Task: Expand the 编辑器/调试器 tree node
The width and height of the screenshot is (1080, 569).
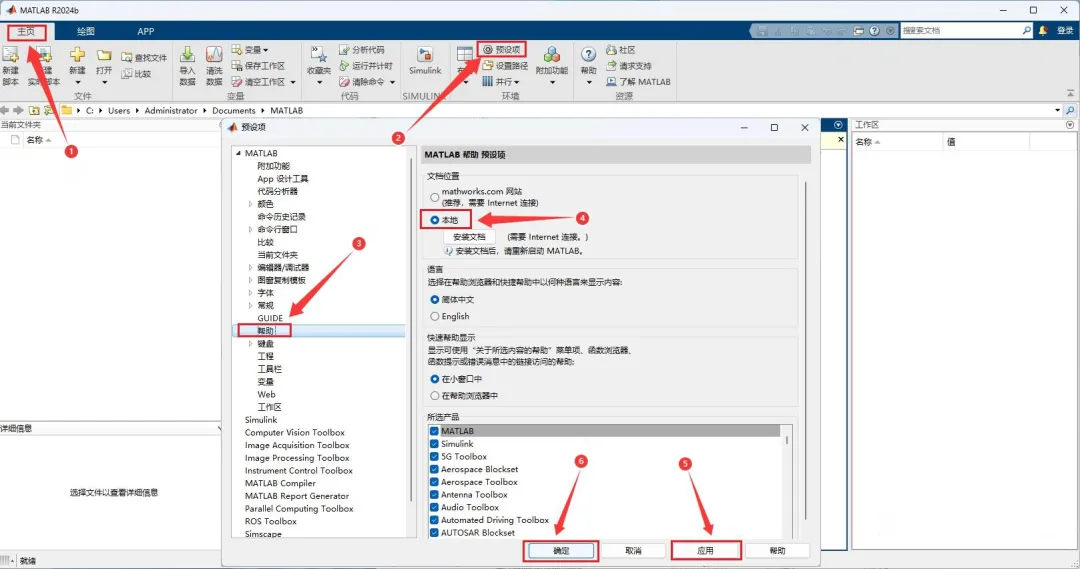Action: click(x=251, y=267)
